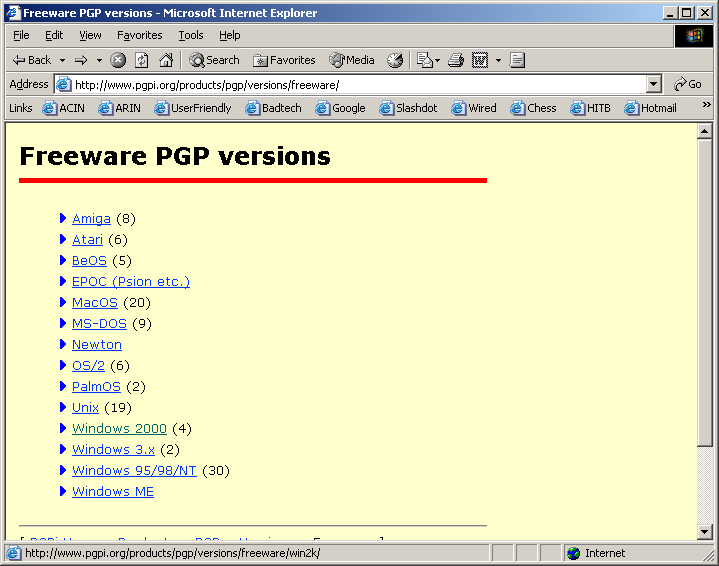
Task: Show browsing History icon
Action: pos(395,60)
